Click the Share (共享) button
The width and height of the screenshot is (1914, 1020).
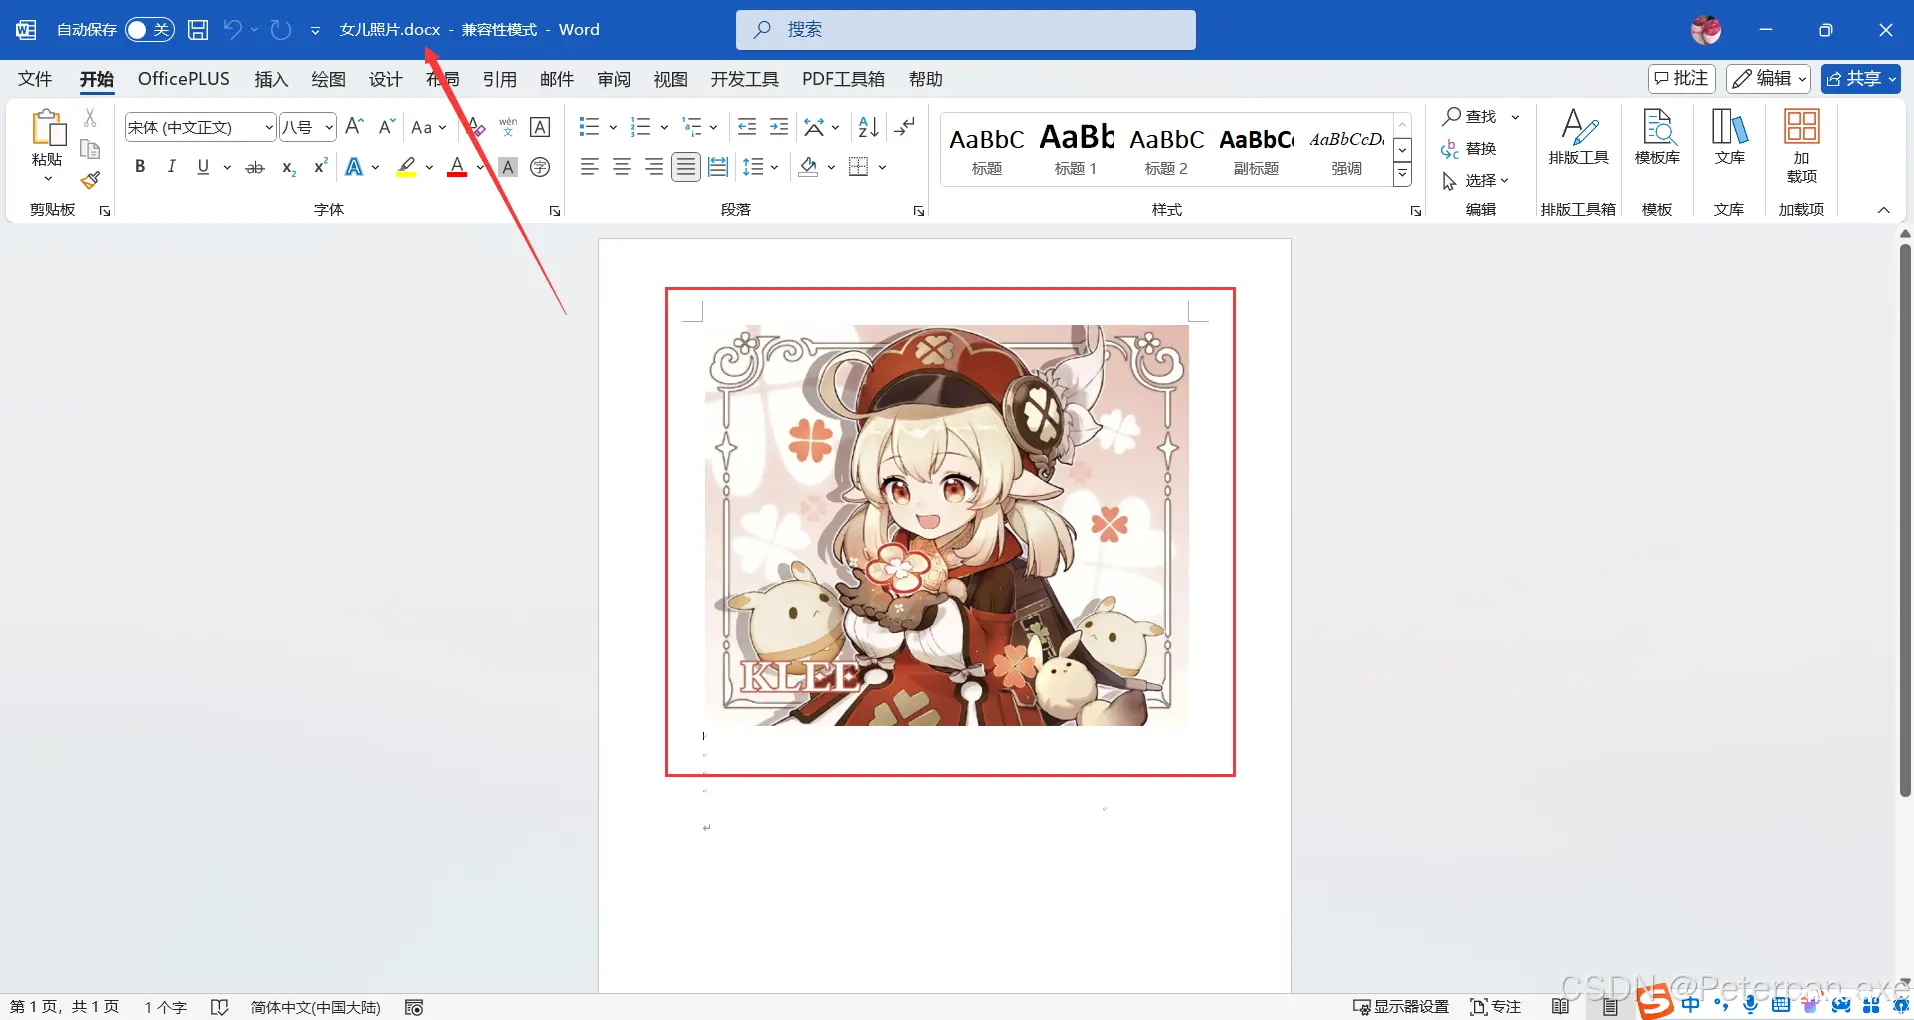click(x=1860, y=78)
